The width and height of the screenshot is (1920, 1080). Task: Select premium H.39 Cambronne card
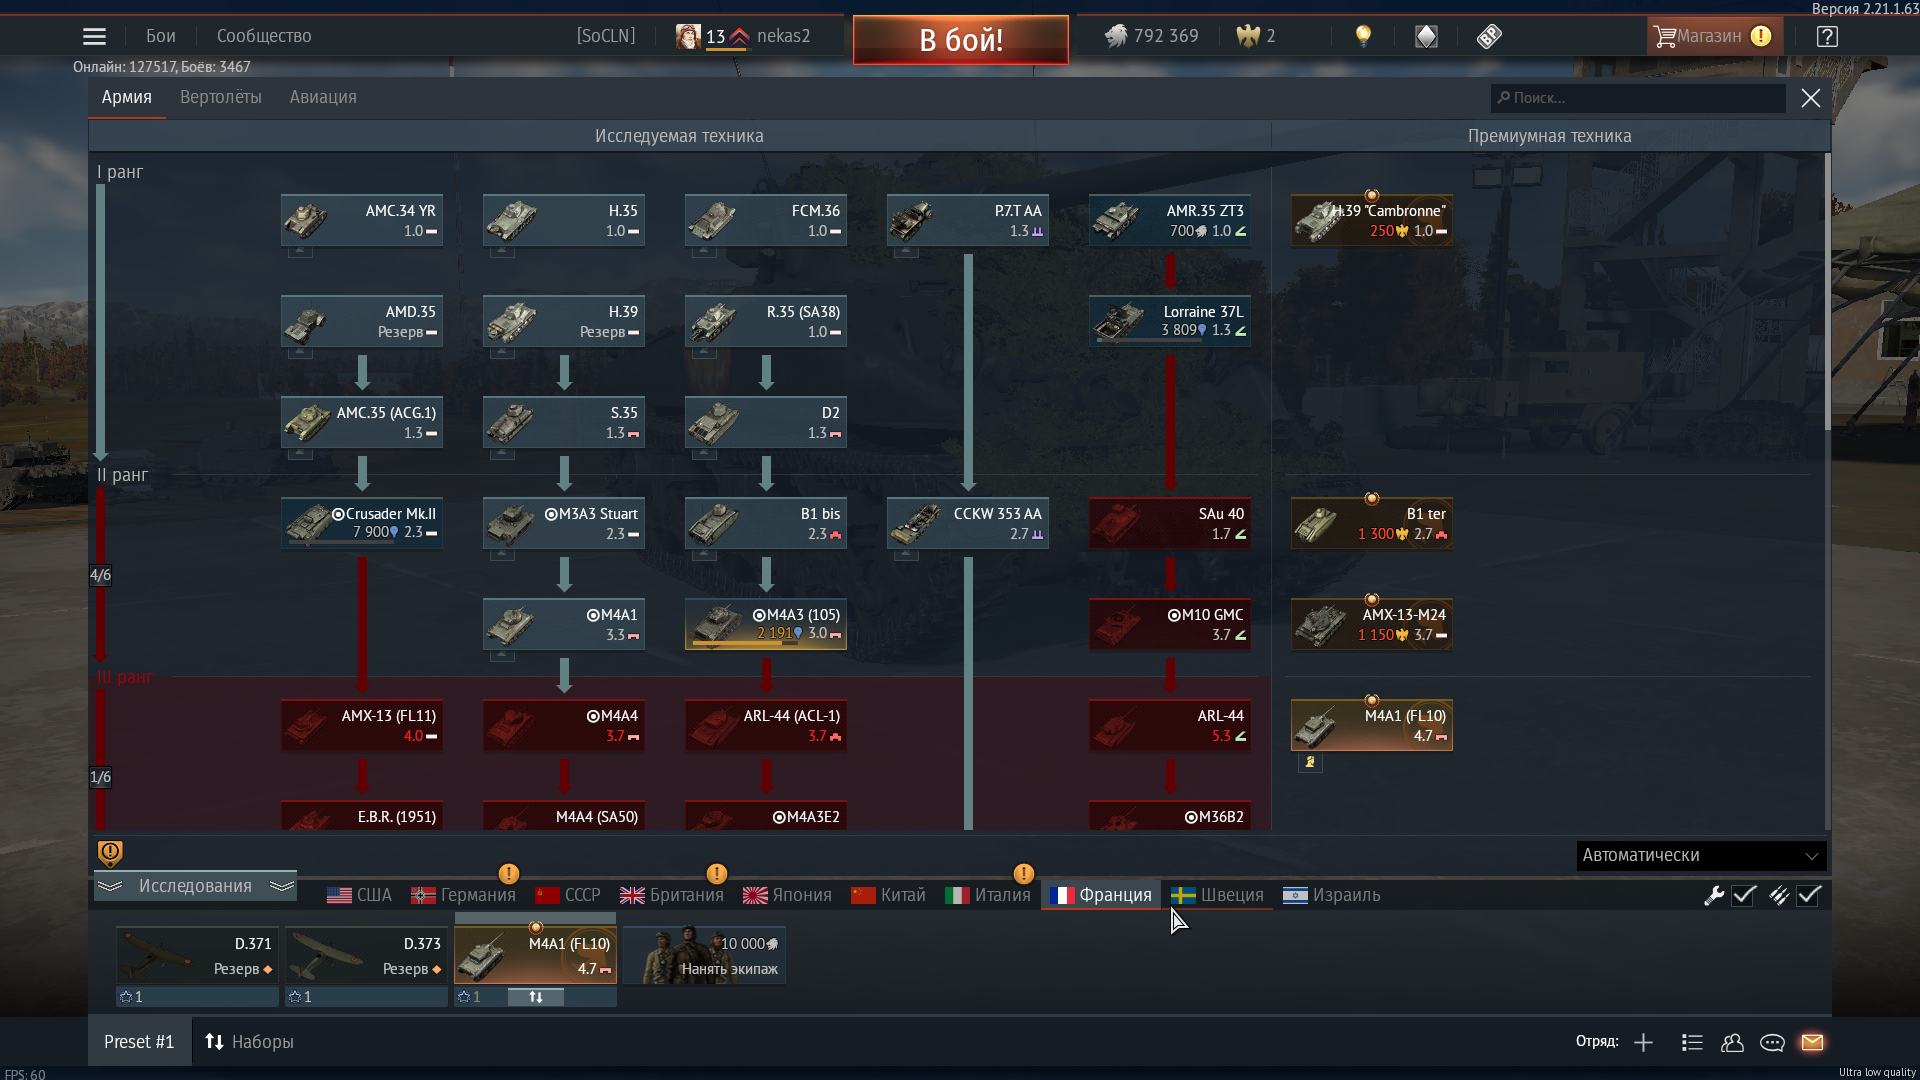tap(1372, 220)
